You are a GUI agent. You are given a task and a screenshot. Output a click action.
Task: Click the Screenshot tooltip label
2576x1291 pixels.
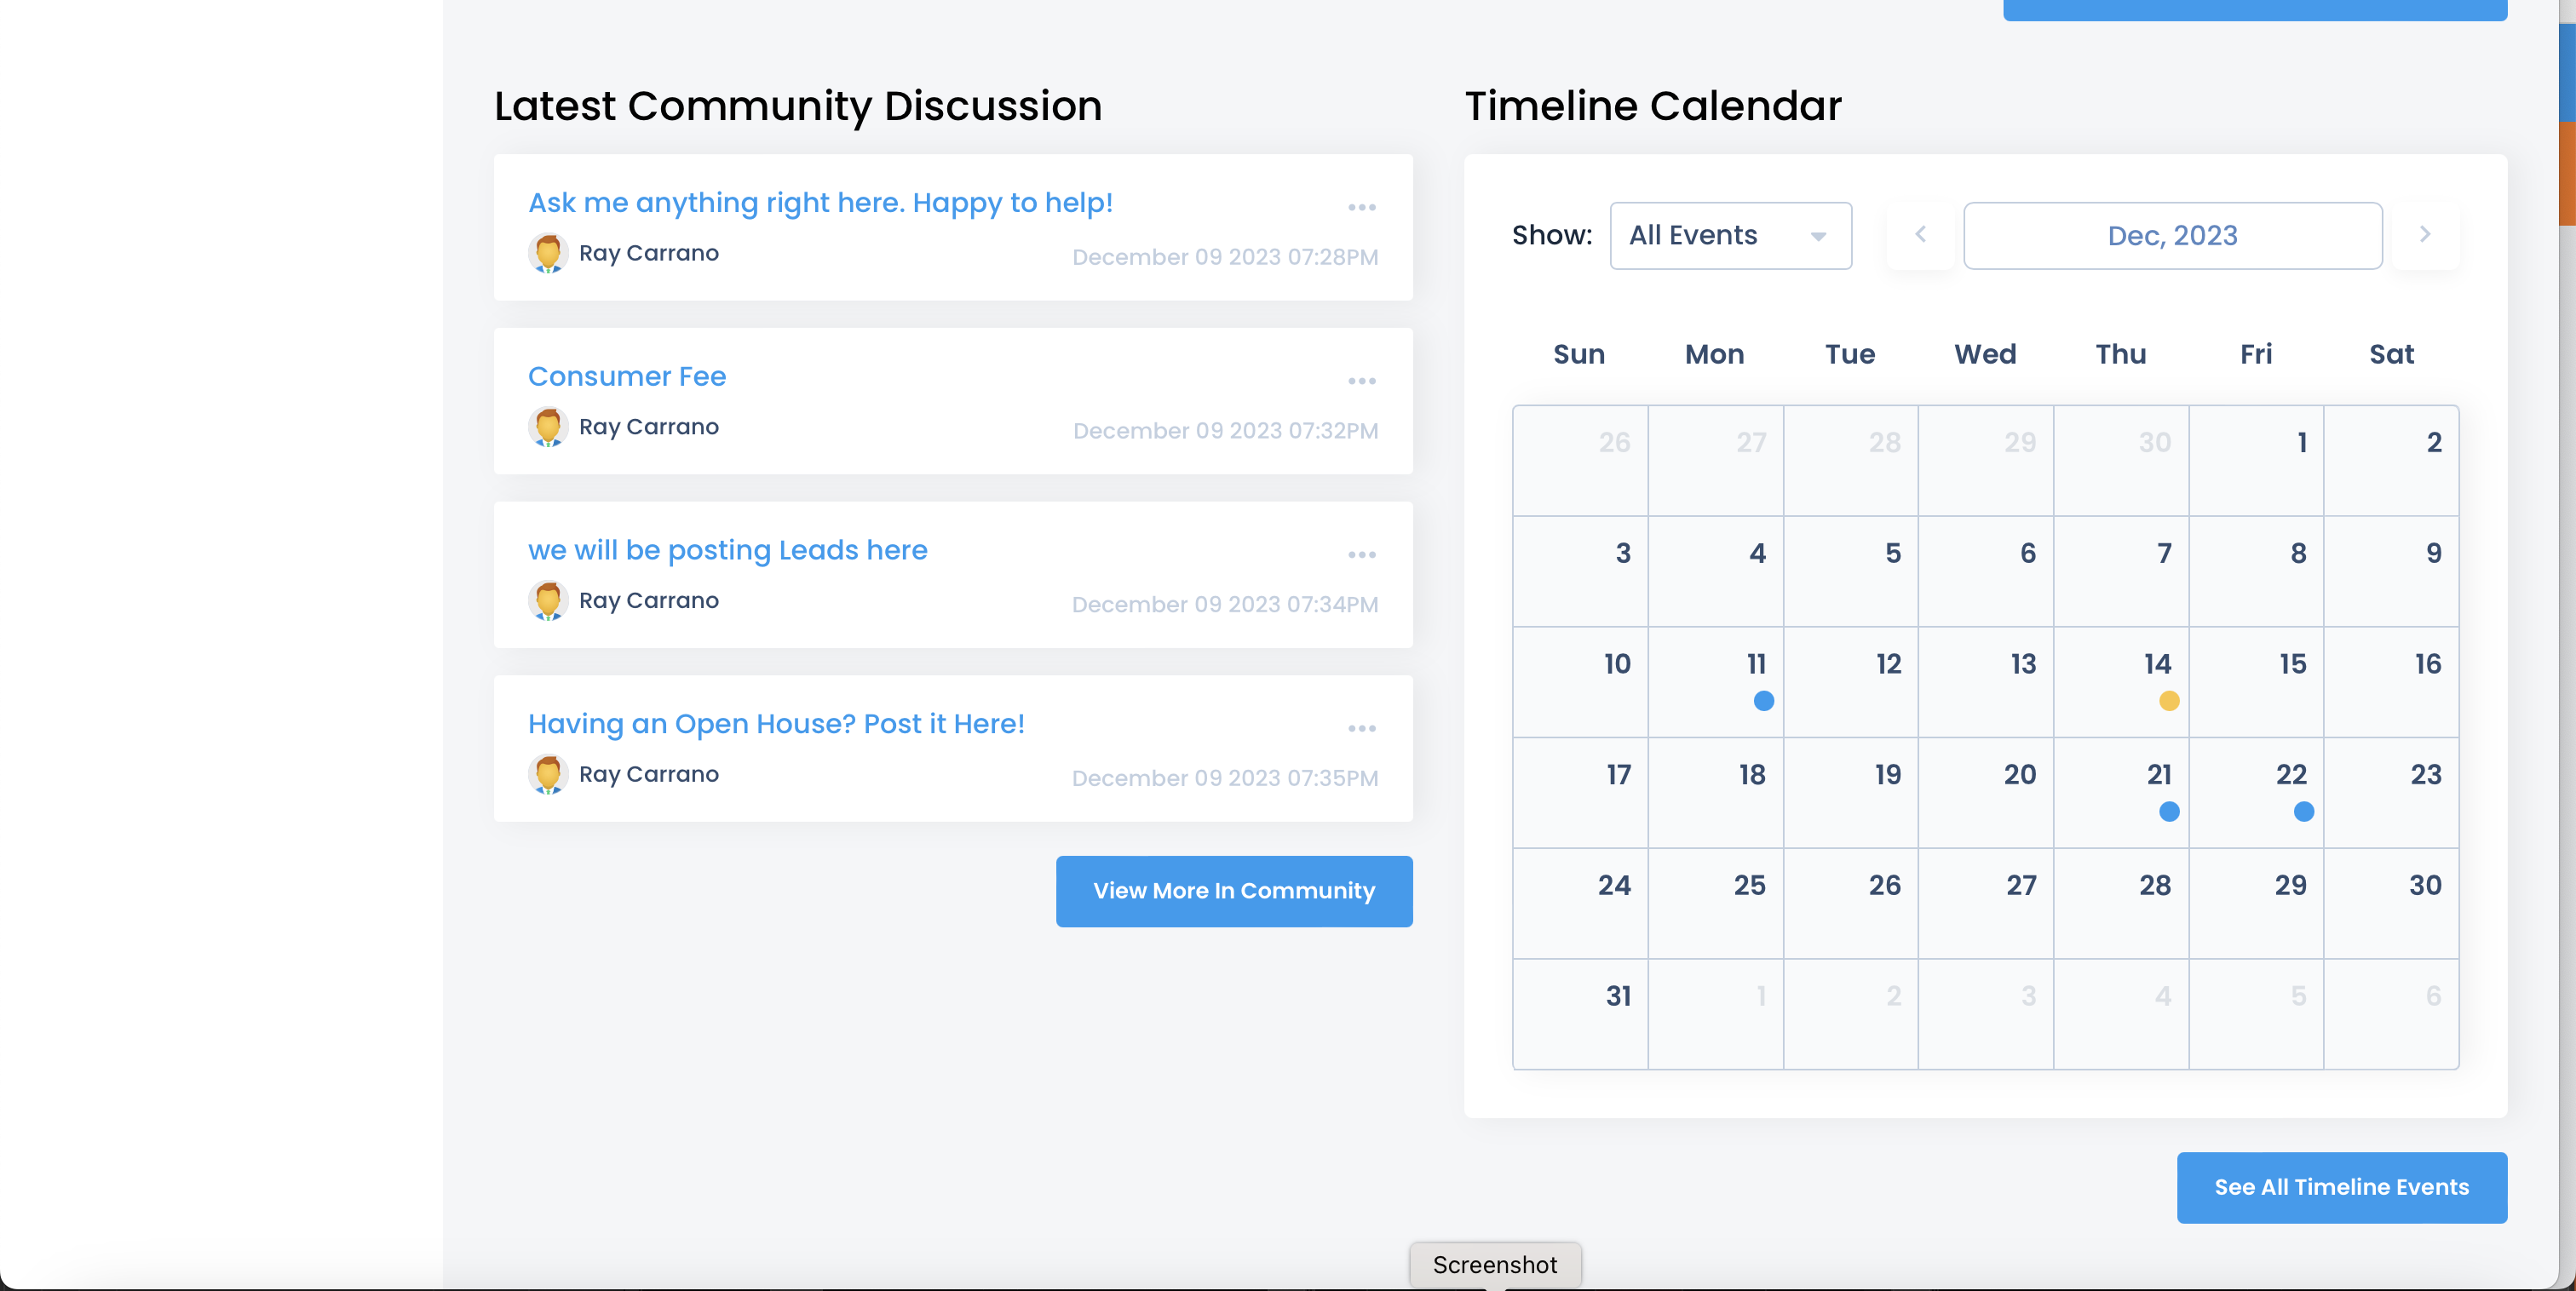point(1495,1265)
